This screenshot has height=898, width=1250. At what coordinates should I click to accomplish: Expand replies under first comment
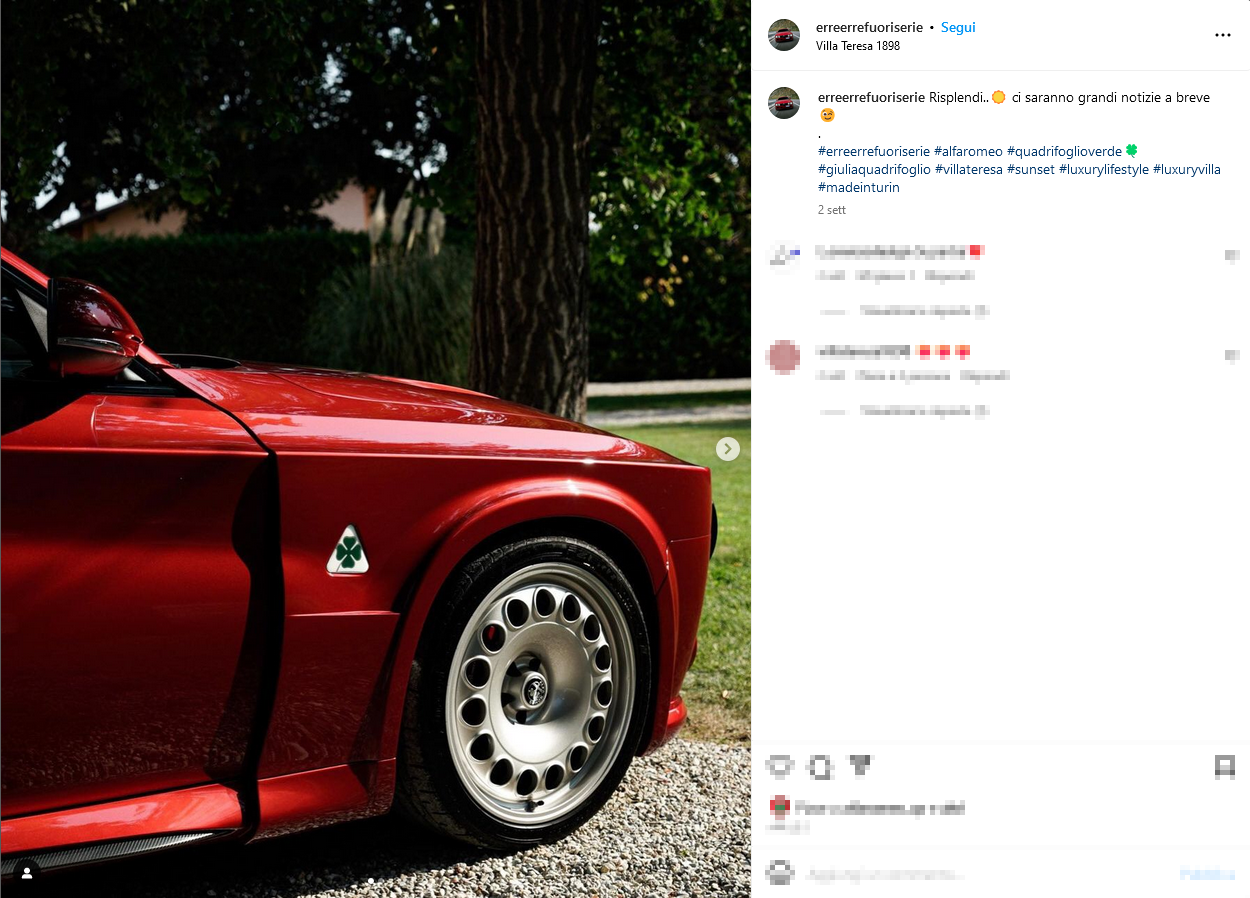905,311
